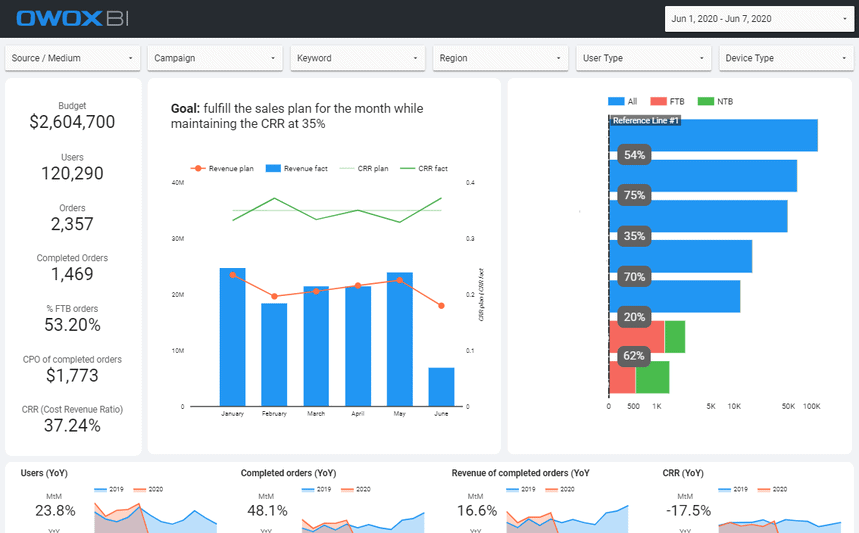
Task: Click the red FTB legend swatch
Action: click(658, 101)
